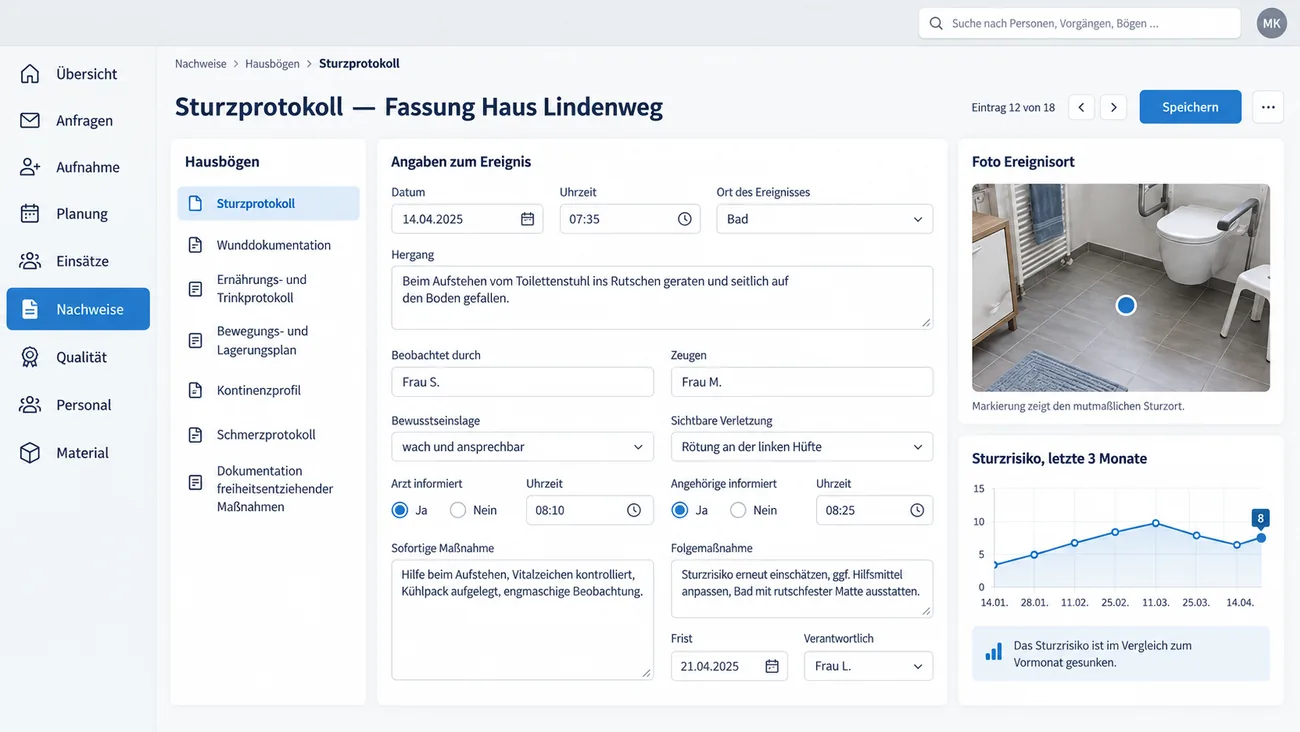Click bar chart icon in Sturzrisiko note
Screen dimensions: 1300x732
[x=993, y=652]
